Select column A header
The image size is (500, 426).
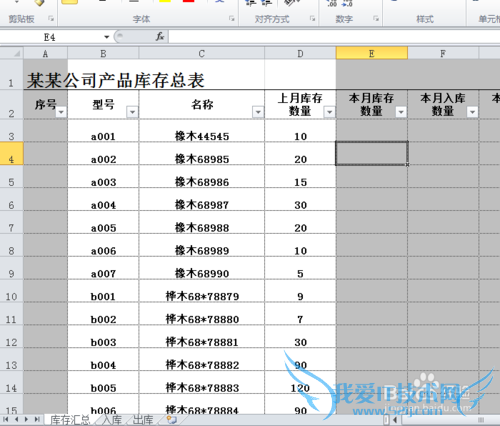tap(45, 53)
